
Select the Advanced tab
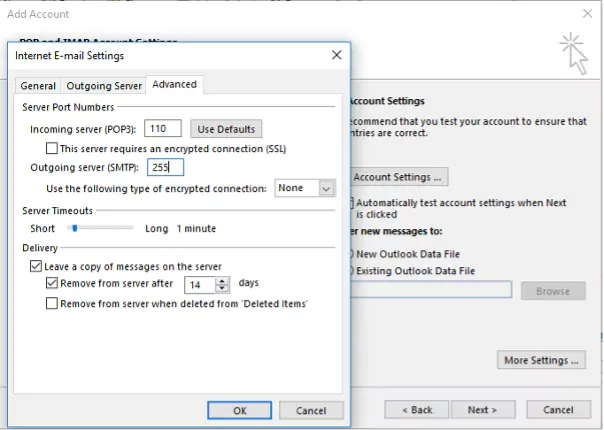pyautogui.click(x=174, y=85)
